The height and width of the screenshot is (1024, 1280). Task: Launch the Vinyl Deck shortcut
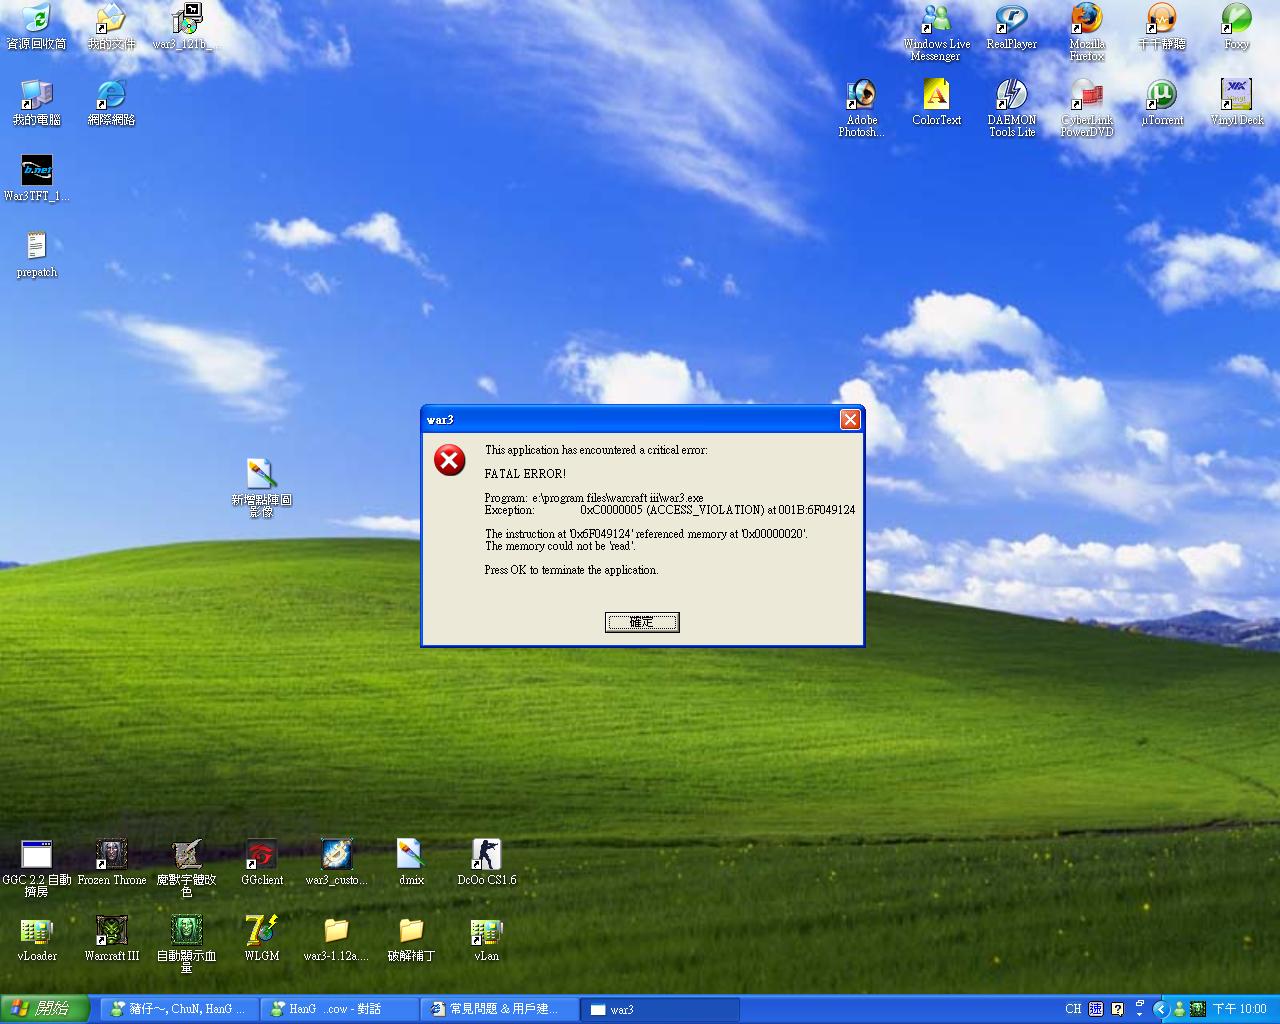pos(1236,102)
